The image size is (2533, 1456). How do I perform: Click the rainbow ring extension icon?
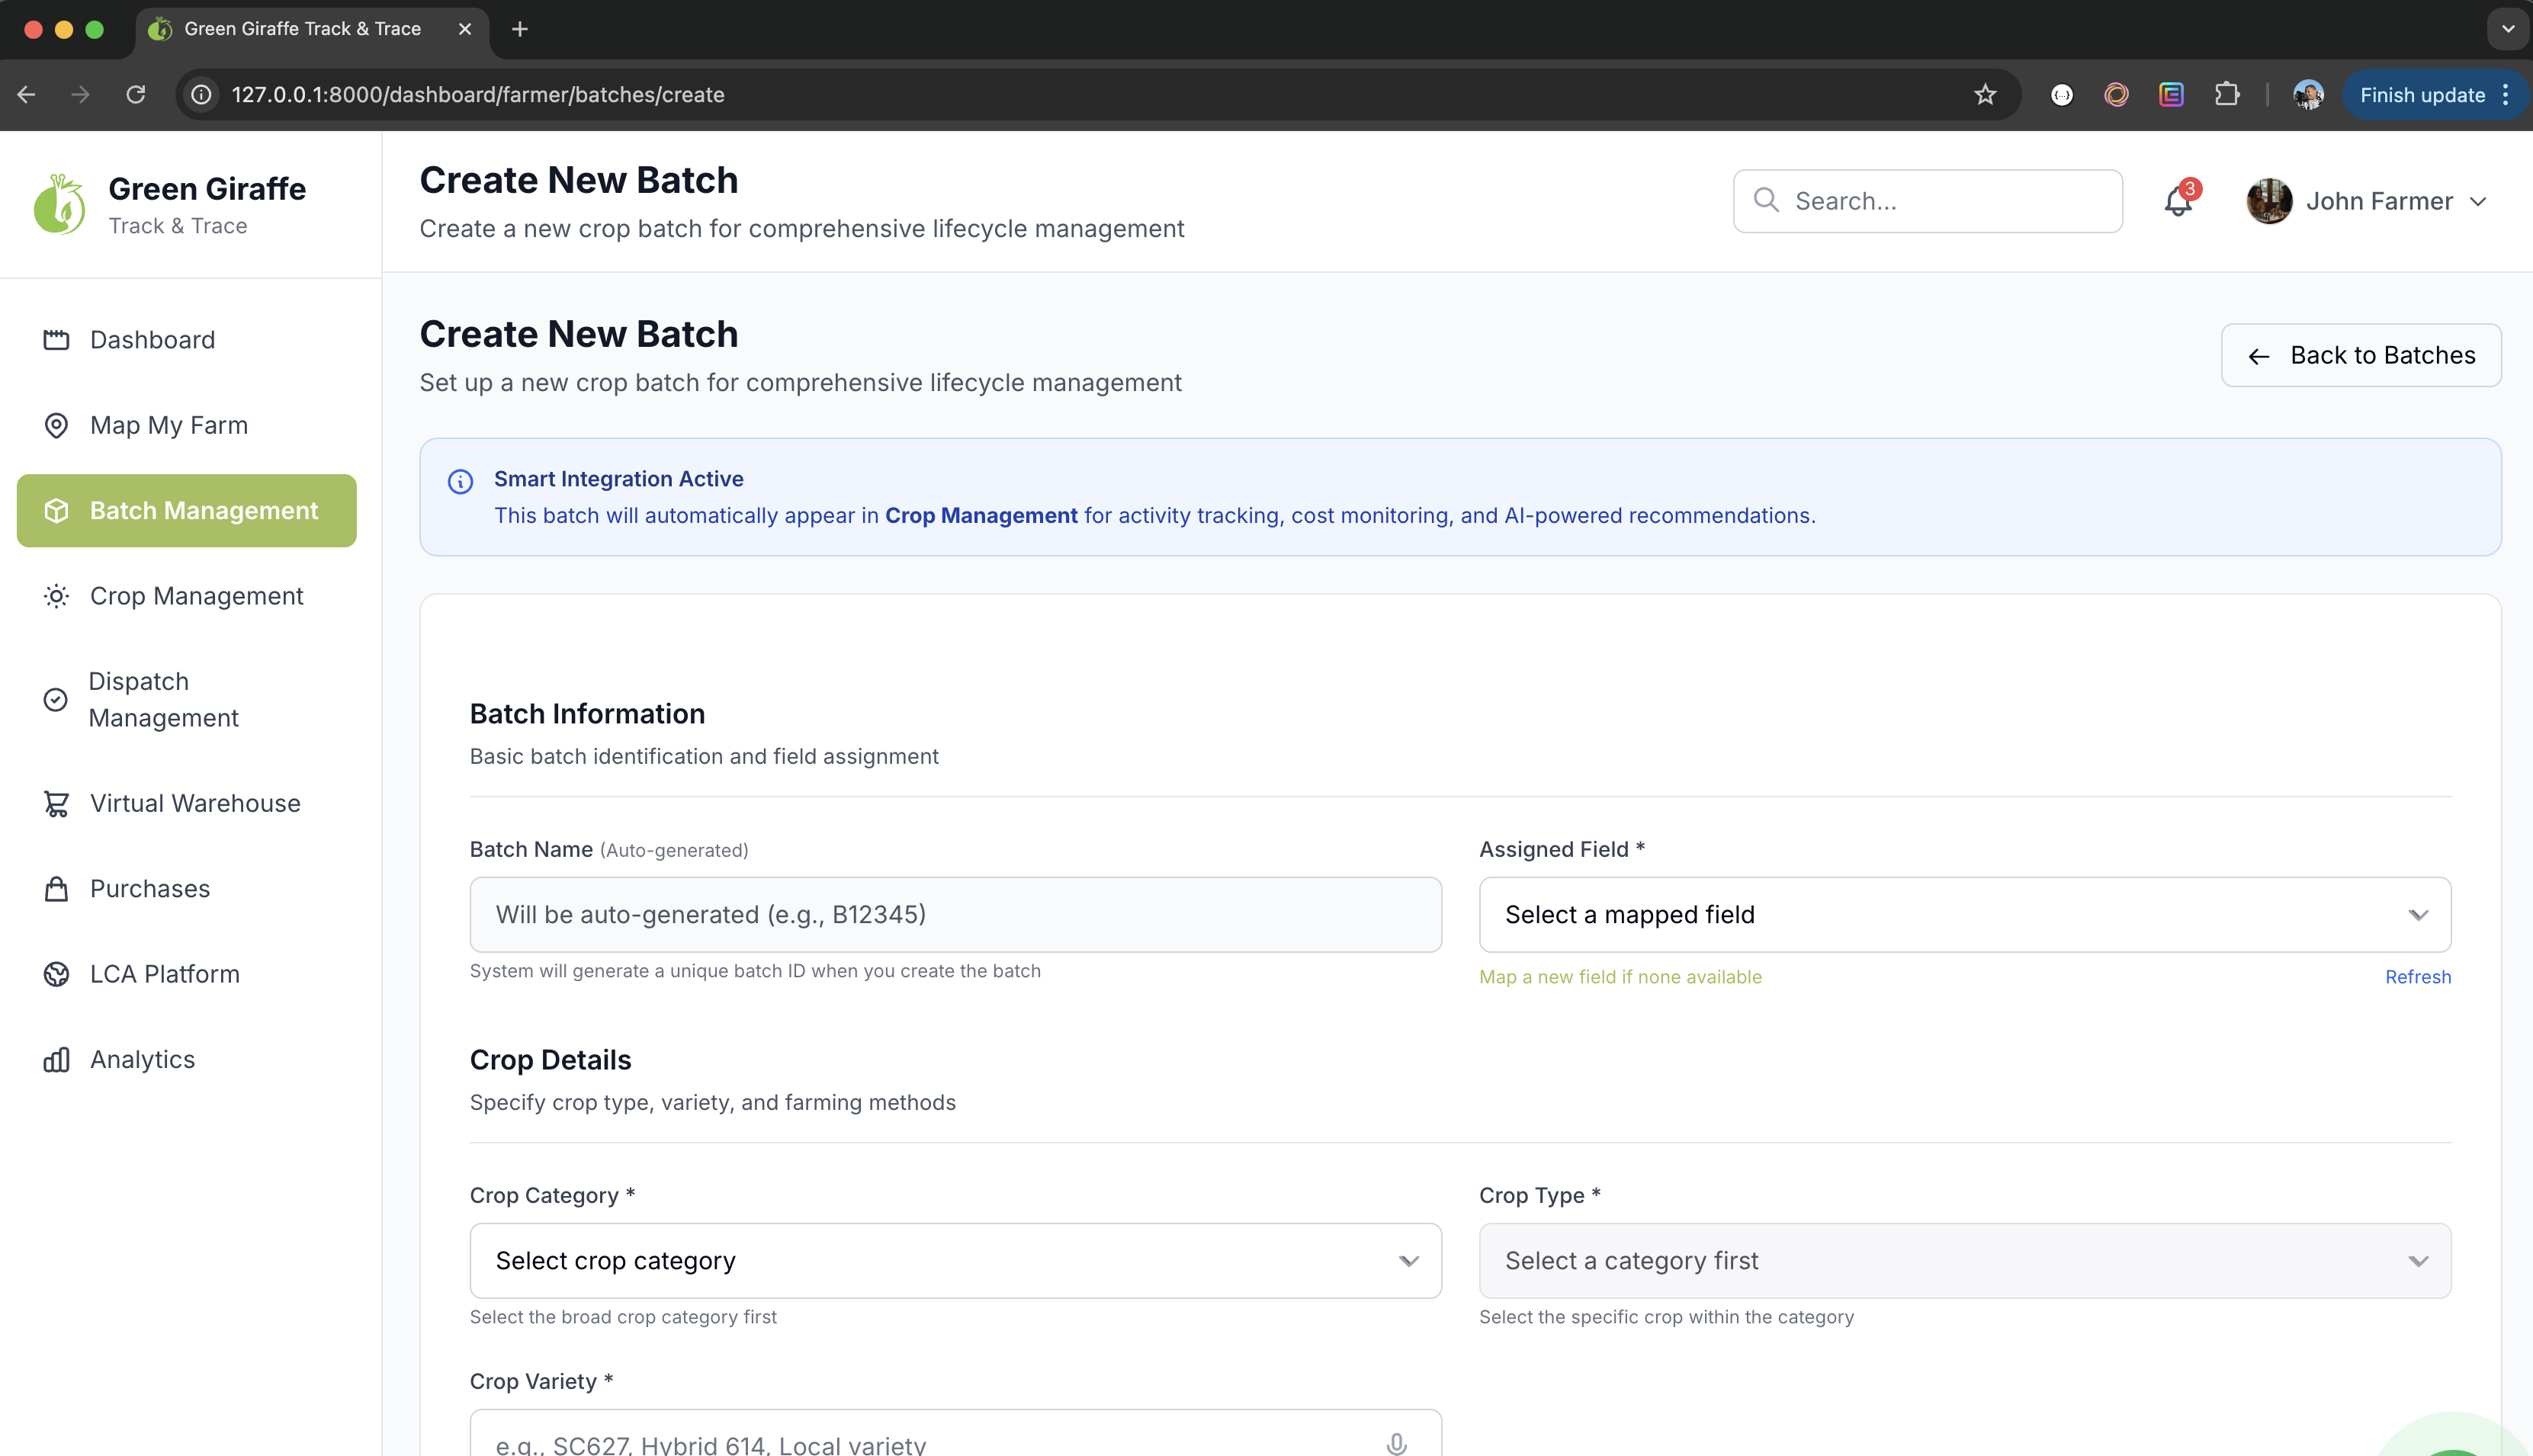[2116, 94]
